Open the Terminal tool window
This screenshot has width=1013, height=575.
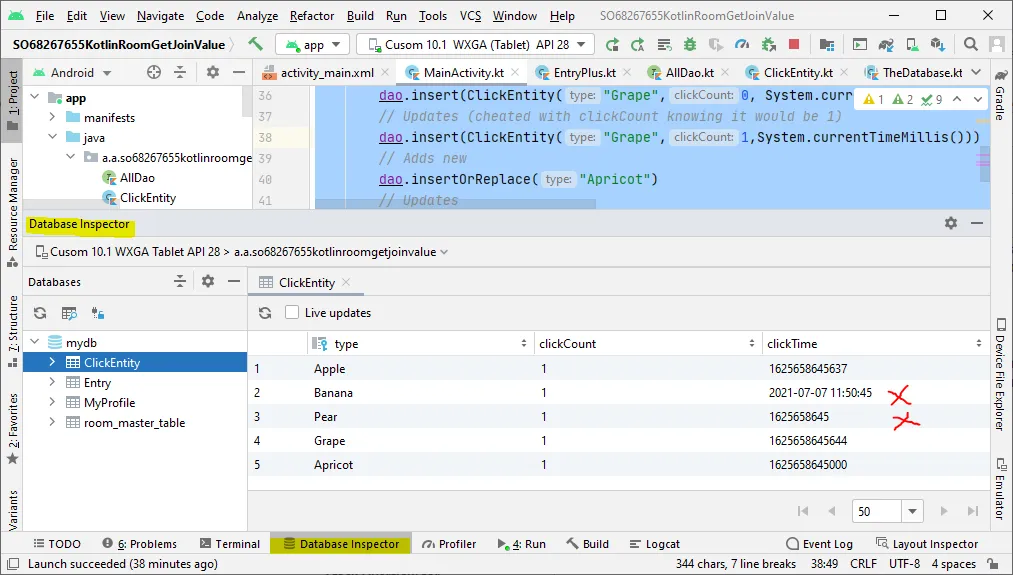(x=229, y=544)
